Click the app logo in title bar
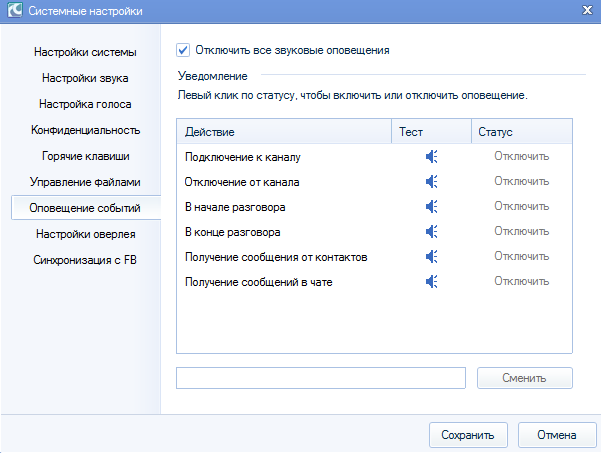The width and height of the screenshot is (601, 453). 15,10
